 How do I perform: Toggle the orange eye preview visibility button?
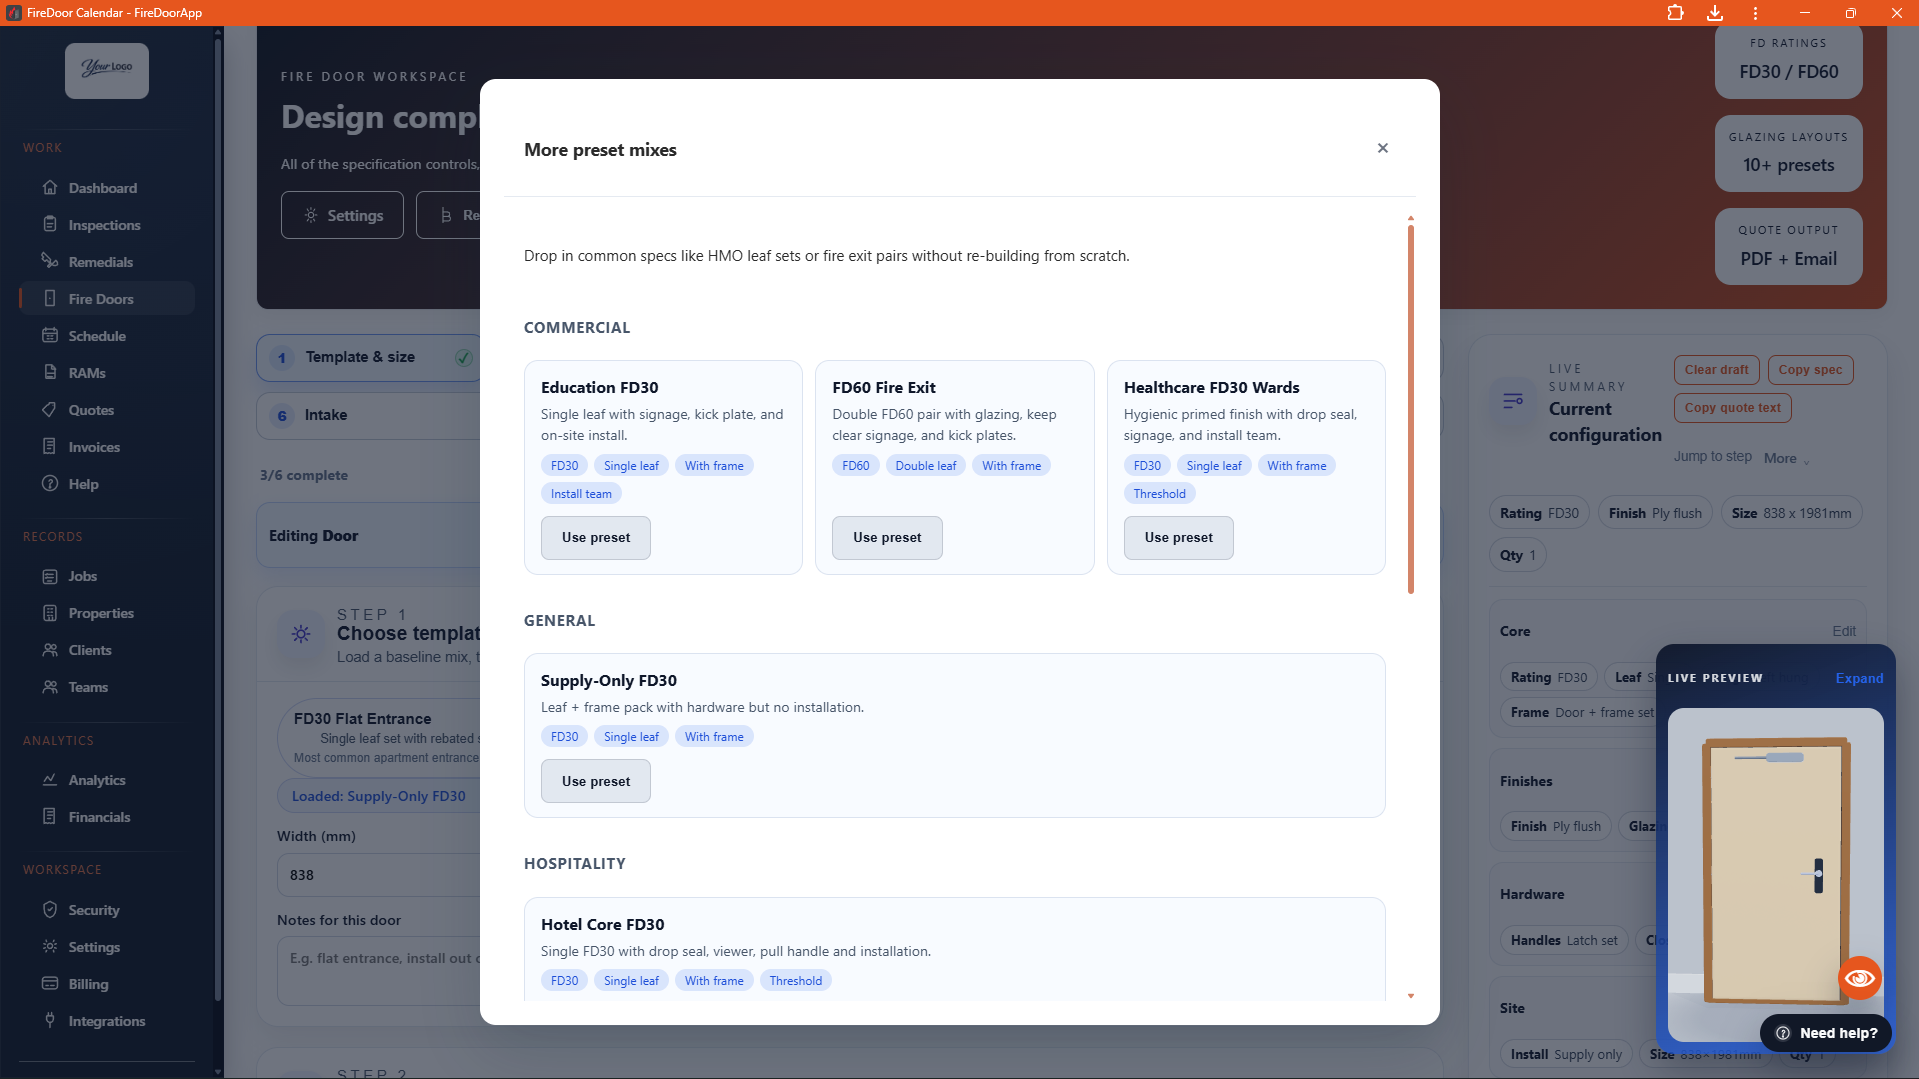(x=1859, y=977)
